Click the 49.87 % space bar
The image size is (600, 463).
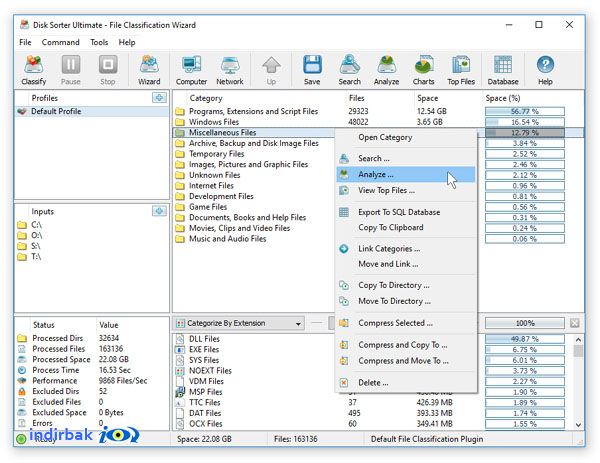tap(525, 339)
